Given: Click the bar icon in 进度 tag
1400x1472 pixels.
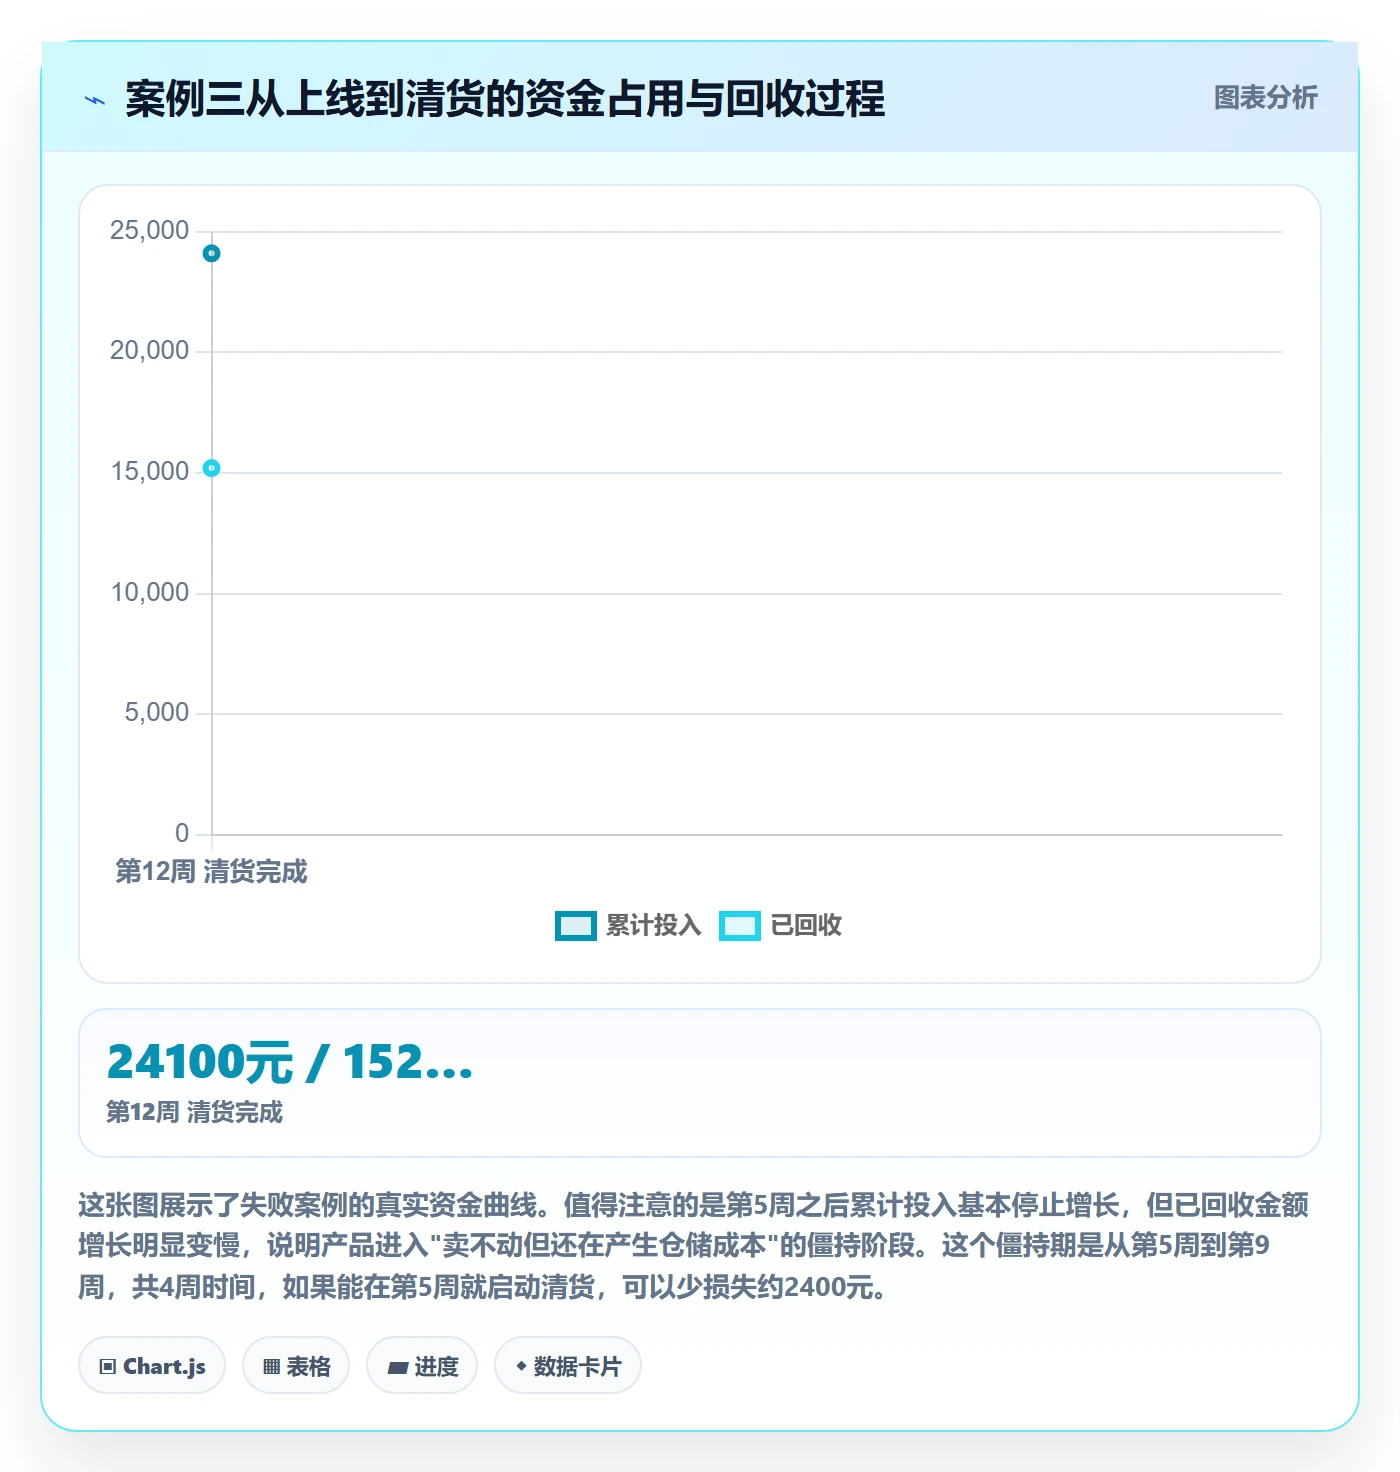Looking at the screenshot, I should (x=397, y=1368).
